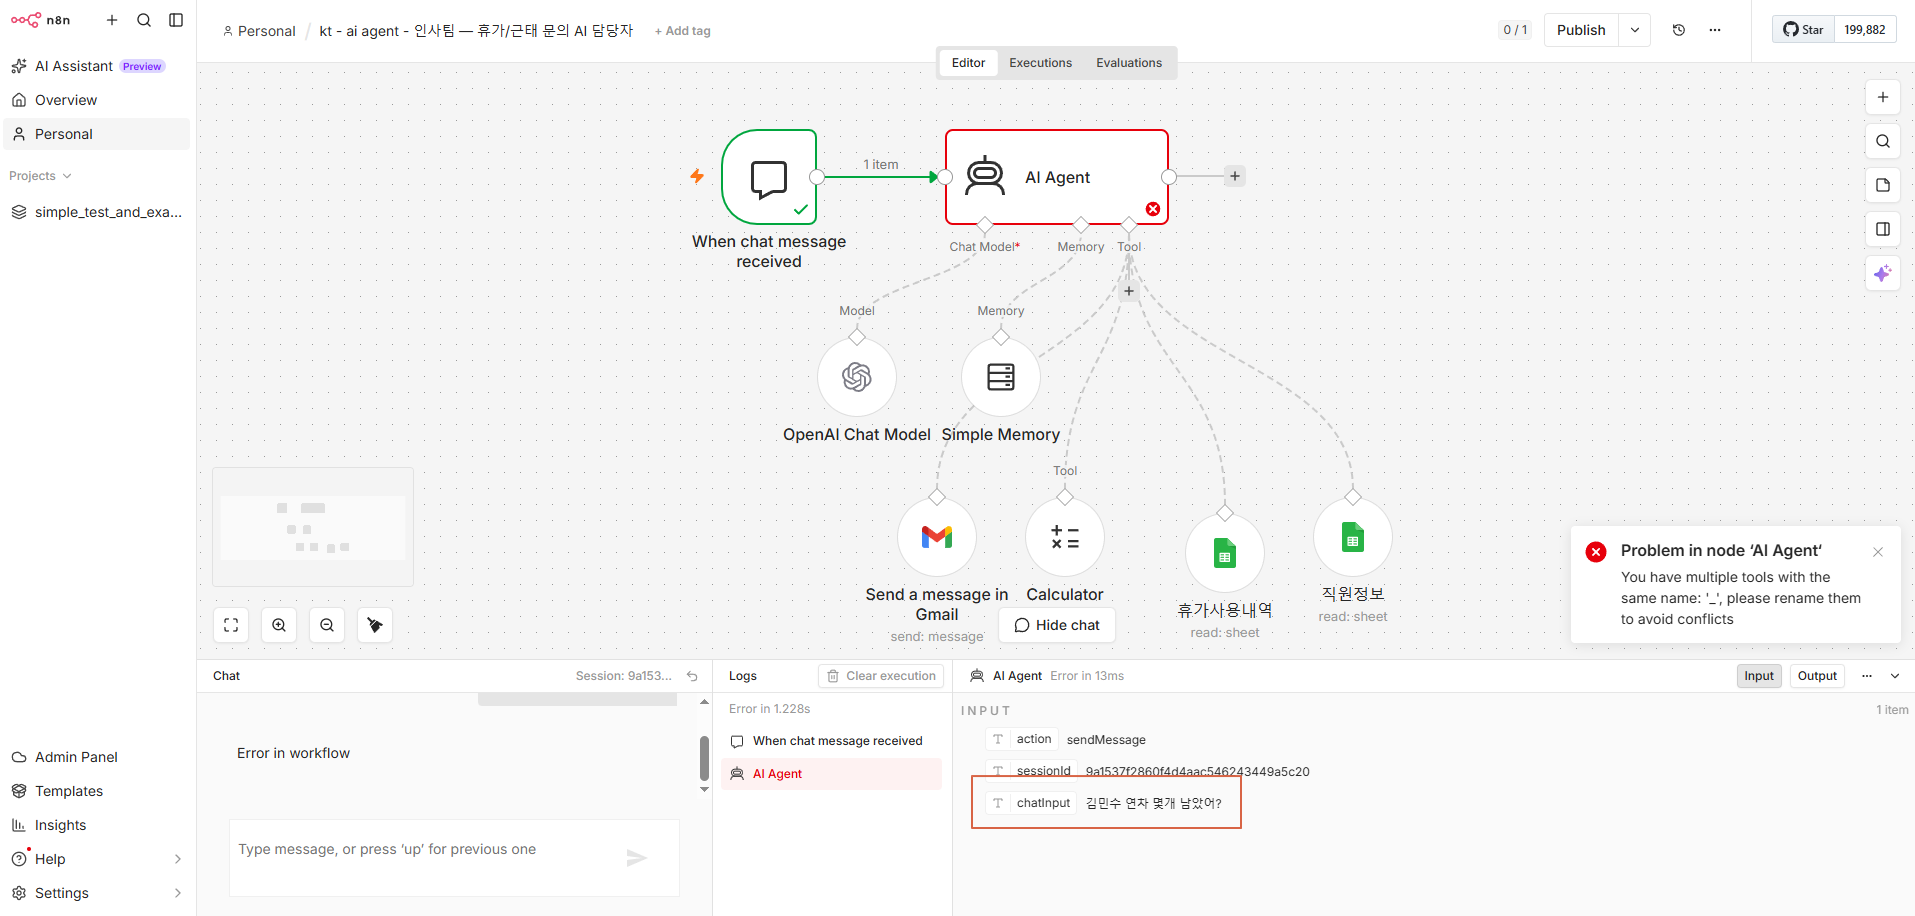1915x916 pixels.
Task: Click the Clear execution button
Action: 881,676
